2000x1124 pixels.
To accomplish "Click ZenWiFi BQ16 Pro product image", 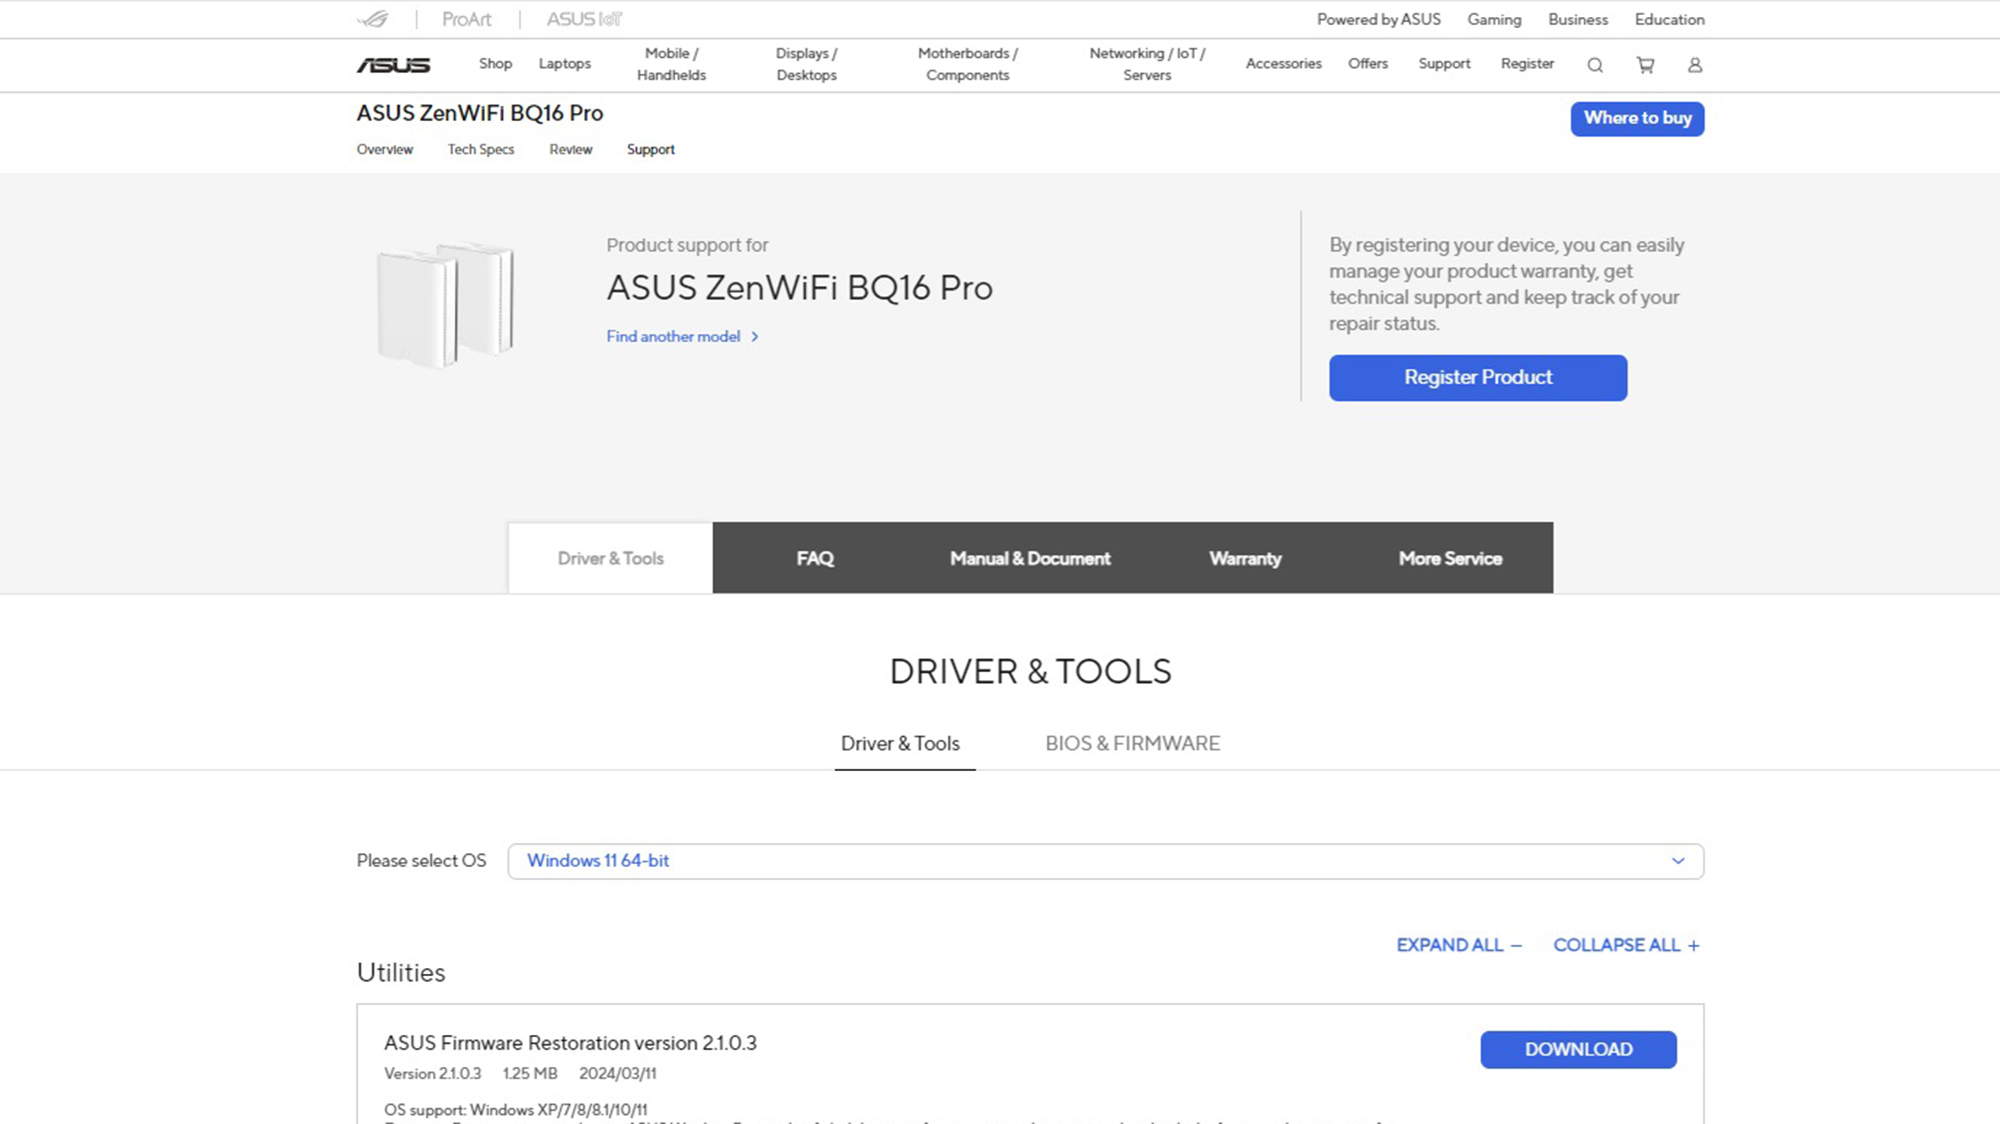I will click(445, 303).
